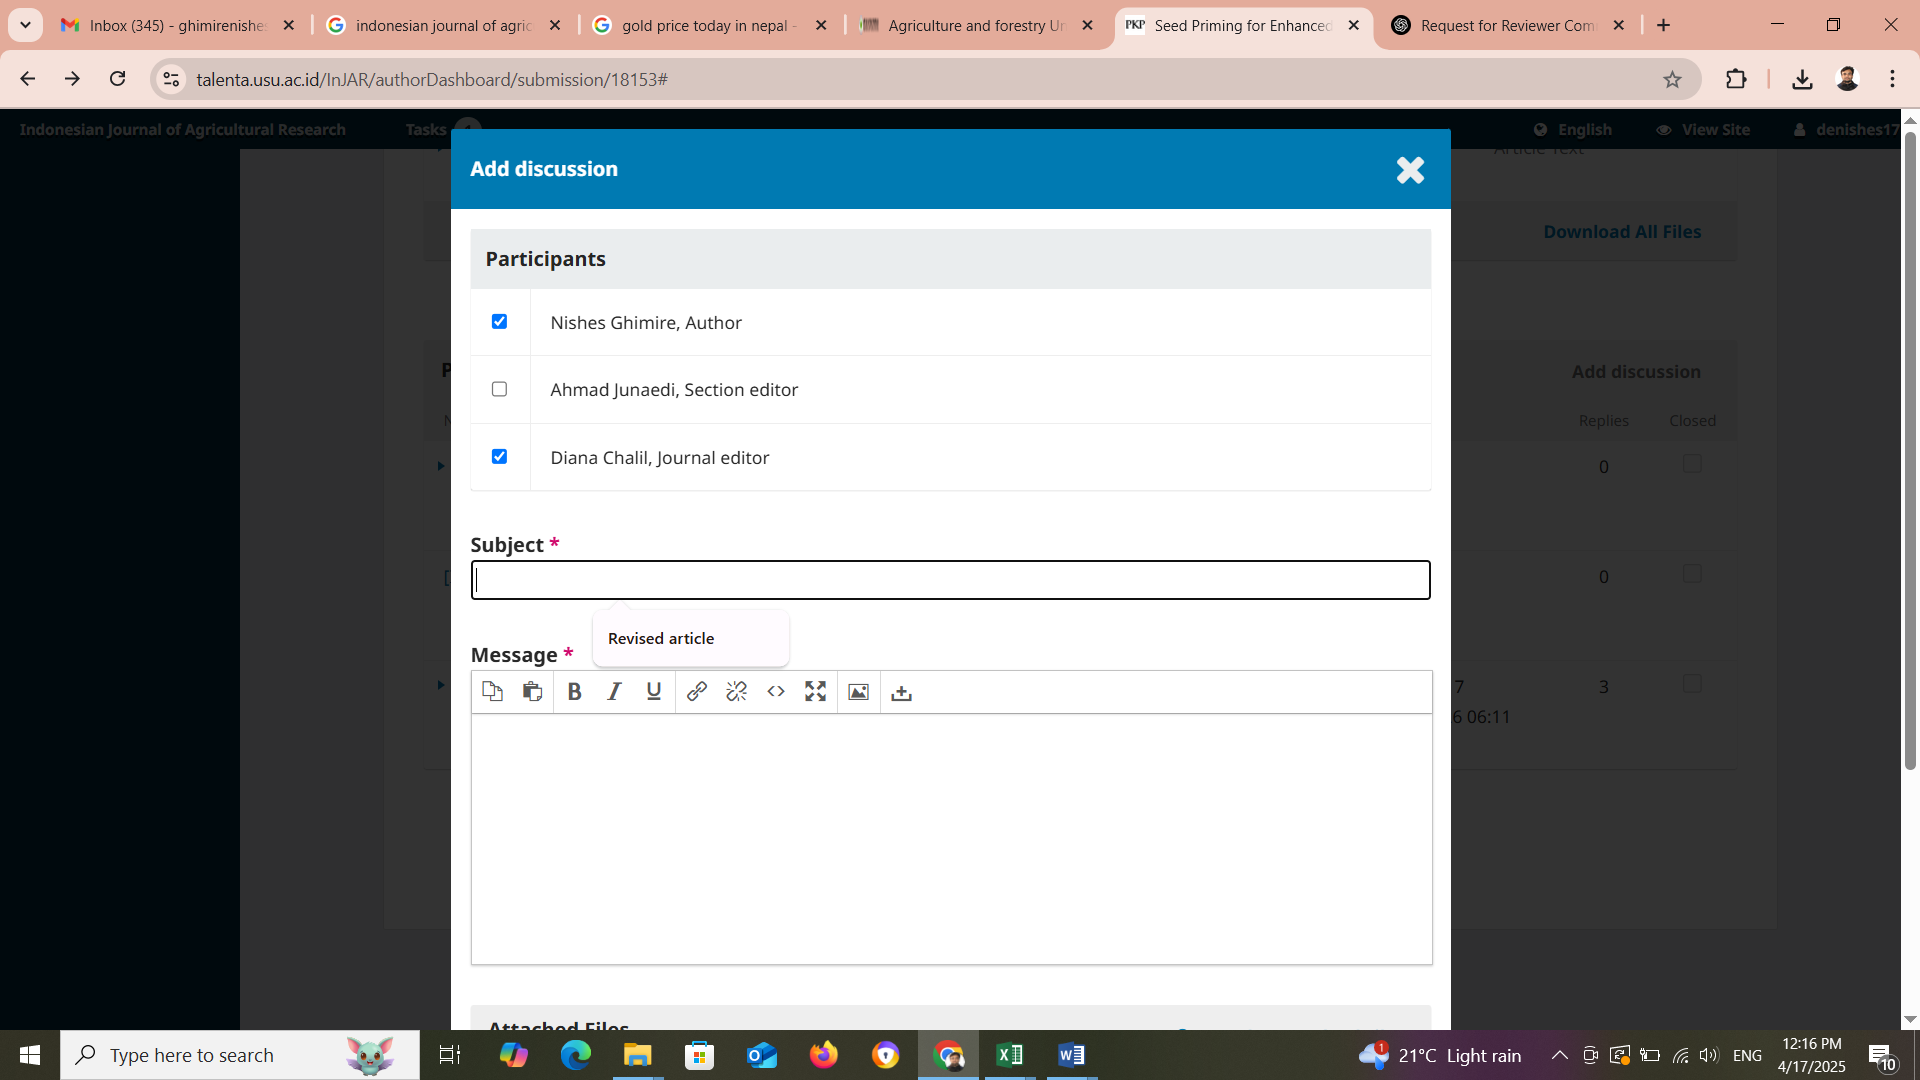The image size is (1920, 1080).
Task: Close the Seed Priming for Enhanced tab
Action: tap(1354, 25)
